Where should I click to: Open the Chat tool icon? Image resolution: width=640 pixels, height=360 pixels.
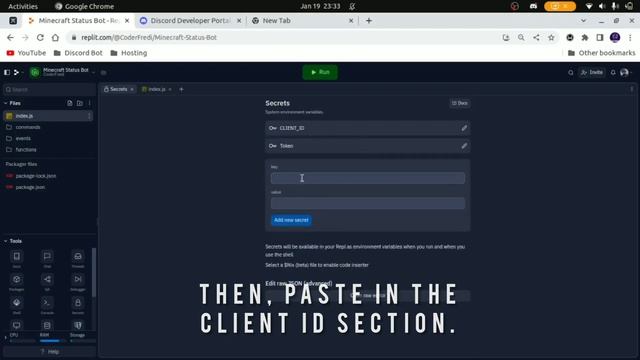(x=47, y=257)
